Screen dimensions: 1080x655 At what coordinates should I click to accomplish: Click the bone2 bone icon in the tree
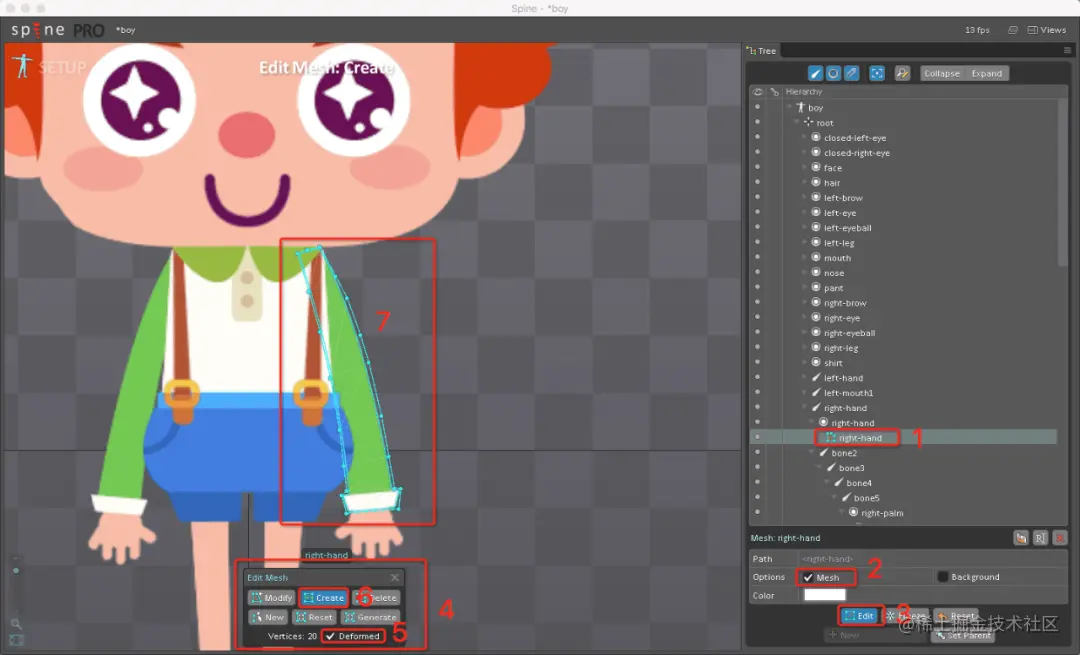point(823,453)
